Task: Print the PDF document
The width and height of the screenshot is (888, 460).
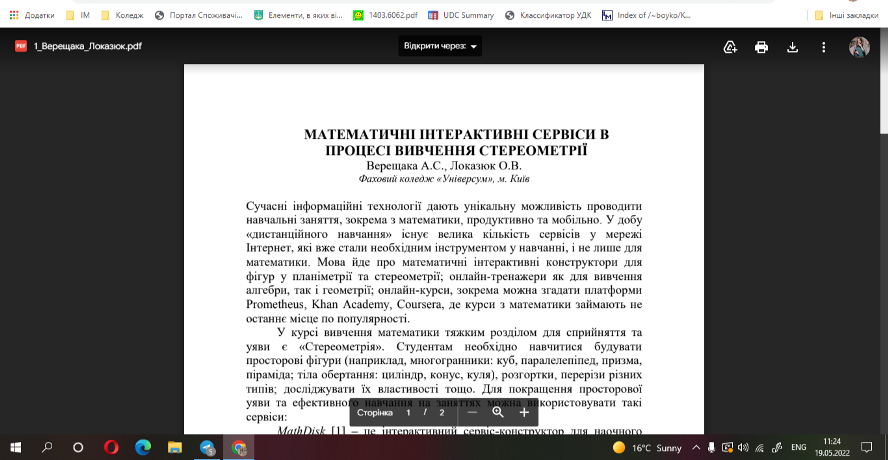Action: point(761,47)
